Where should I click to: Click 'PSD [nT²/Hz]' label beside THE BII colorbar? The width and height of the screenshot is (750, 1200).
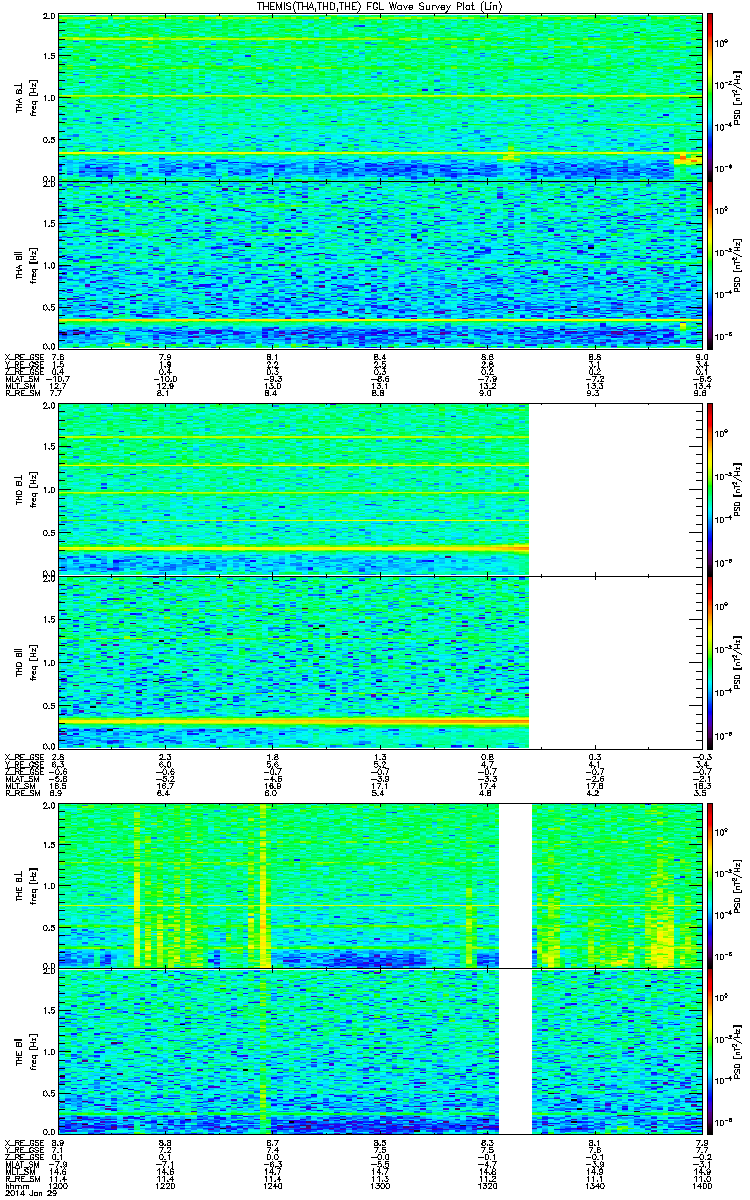click(738, 1051)
